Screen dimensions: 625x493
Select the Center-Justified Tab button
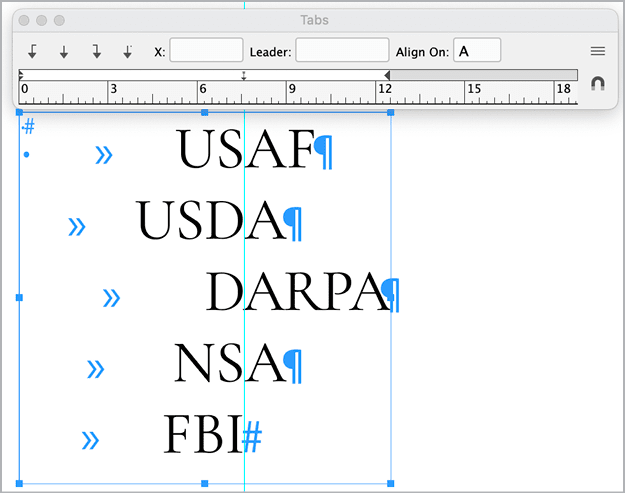[64, 52]
